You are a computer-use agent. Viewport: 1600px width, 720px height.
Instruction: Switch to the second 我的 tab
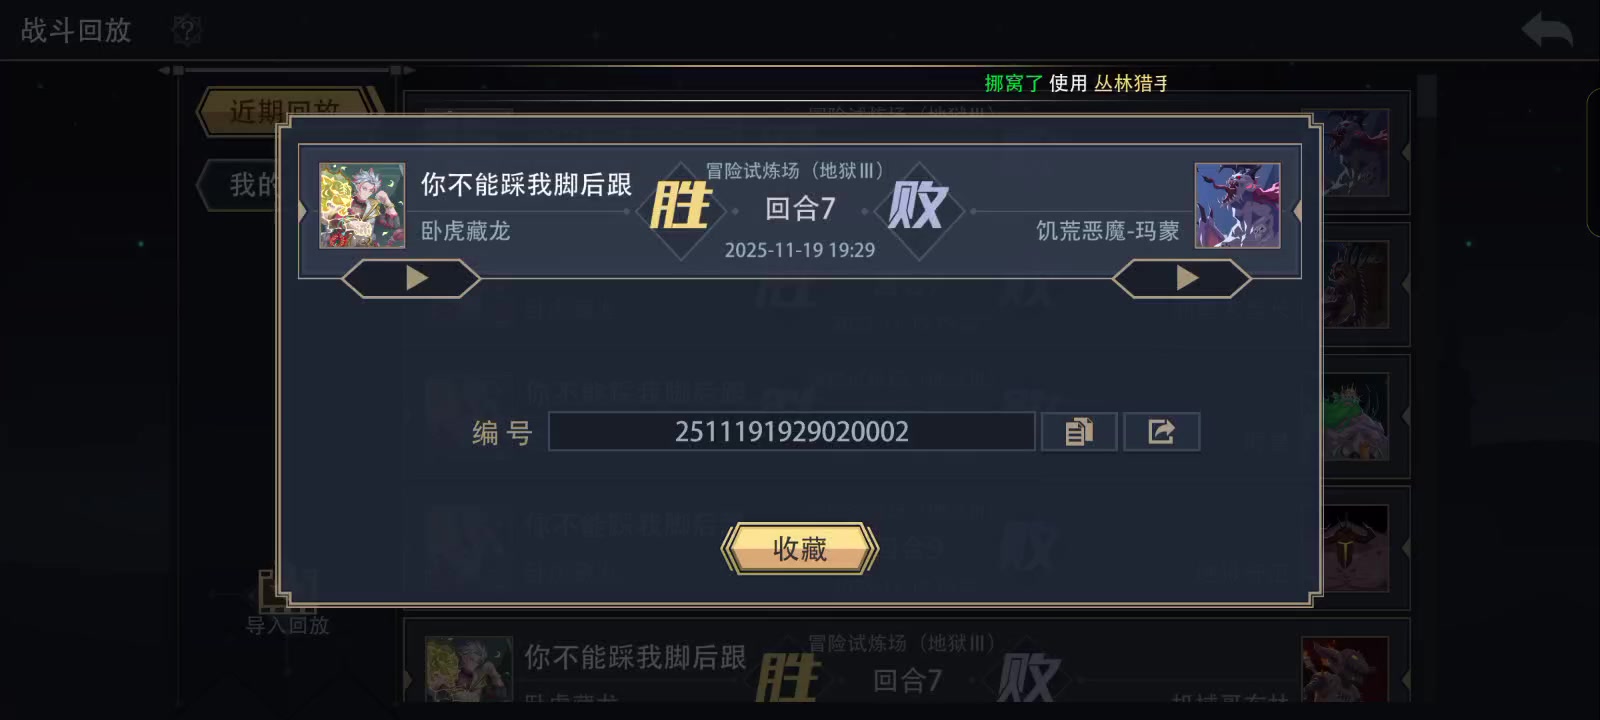(240, 185)
